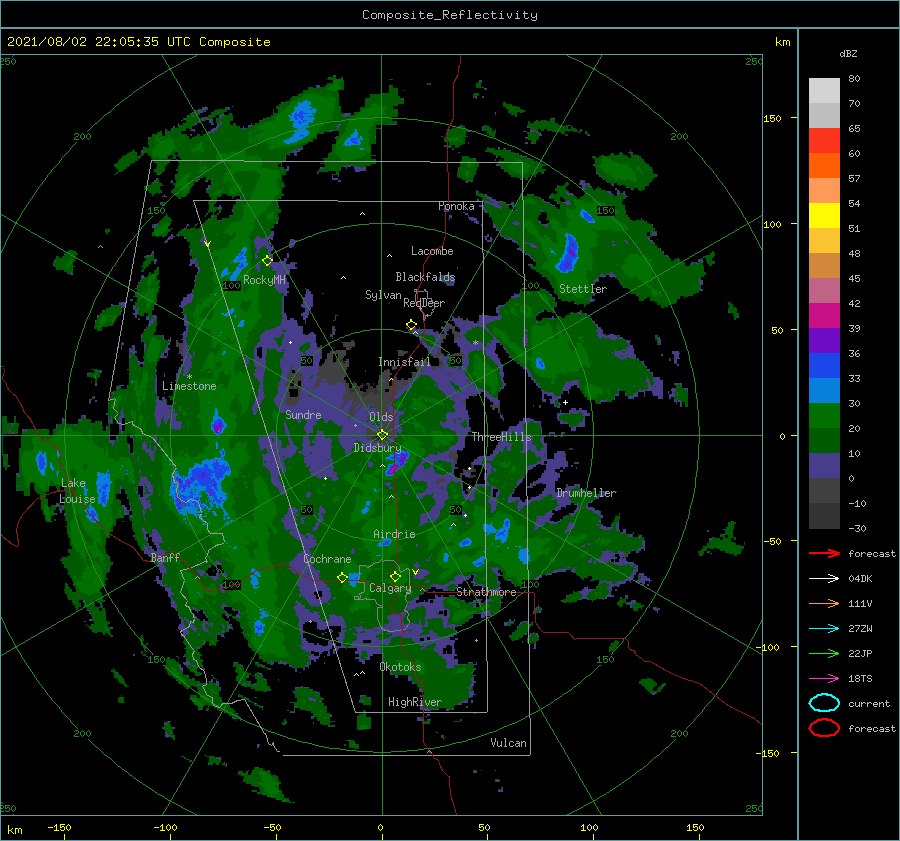Pick the orange swatch between 60 and 57

click(824, 165)
